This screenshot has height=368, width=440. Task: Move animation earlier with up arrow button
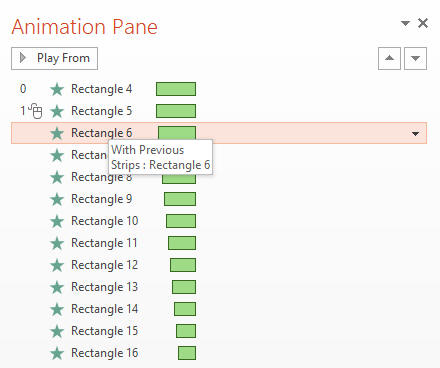pos(389,58)
